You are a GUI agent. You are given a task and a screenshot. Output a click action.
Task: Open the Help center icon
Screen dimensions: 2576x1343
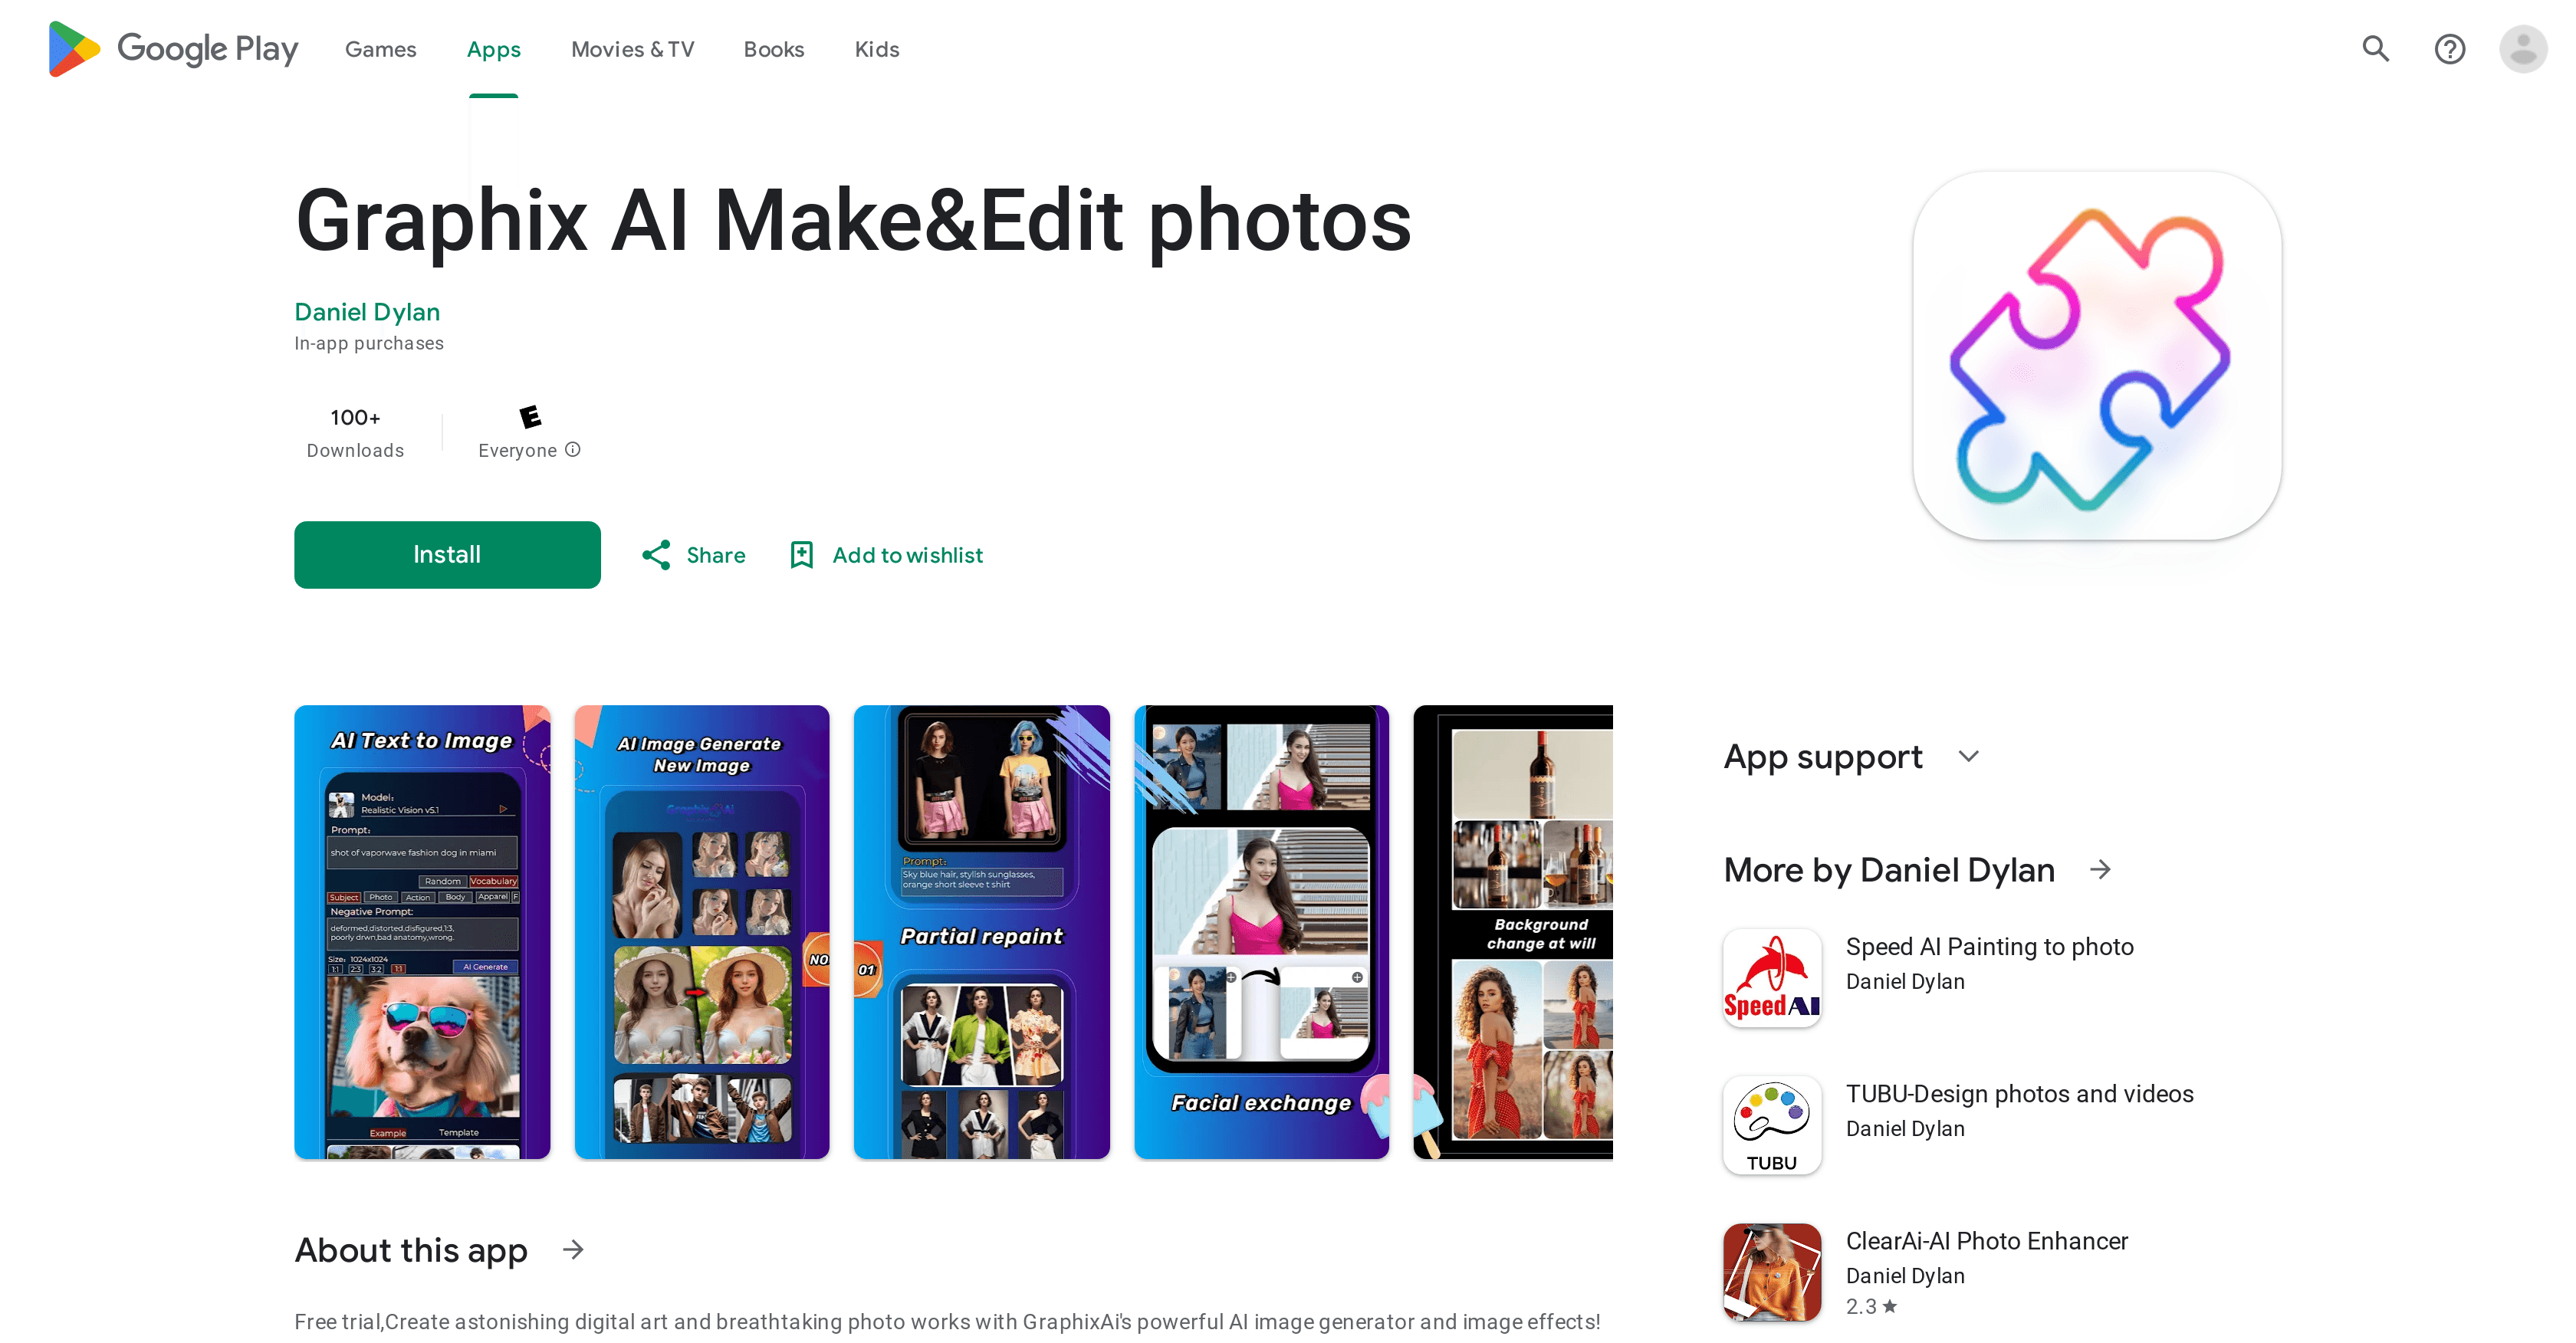2449,49
